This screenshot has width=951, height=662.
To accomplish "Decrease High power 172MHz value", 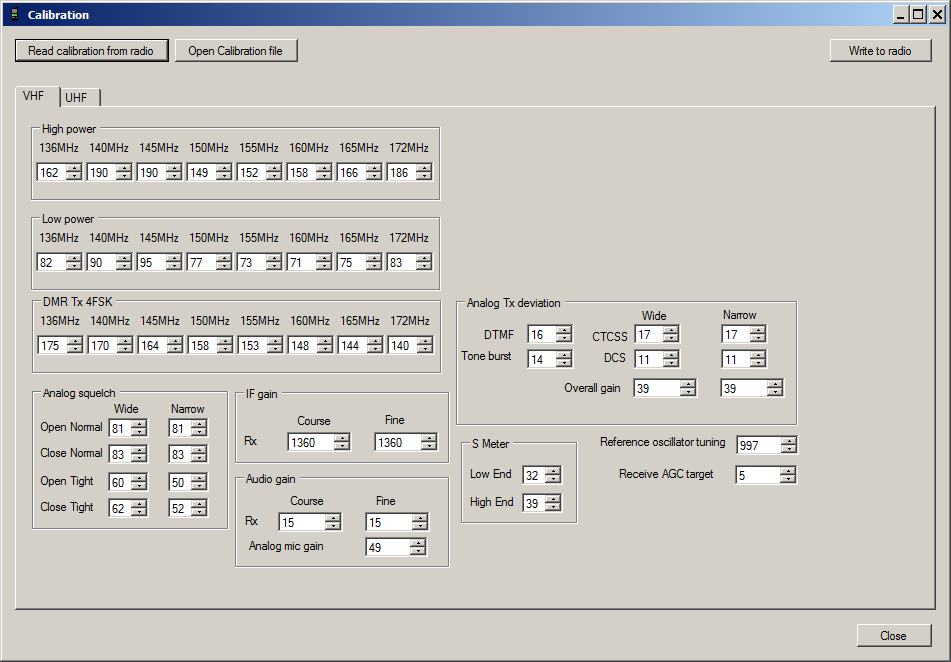I will click(424, 176).
